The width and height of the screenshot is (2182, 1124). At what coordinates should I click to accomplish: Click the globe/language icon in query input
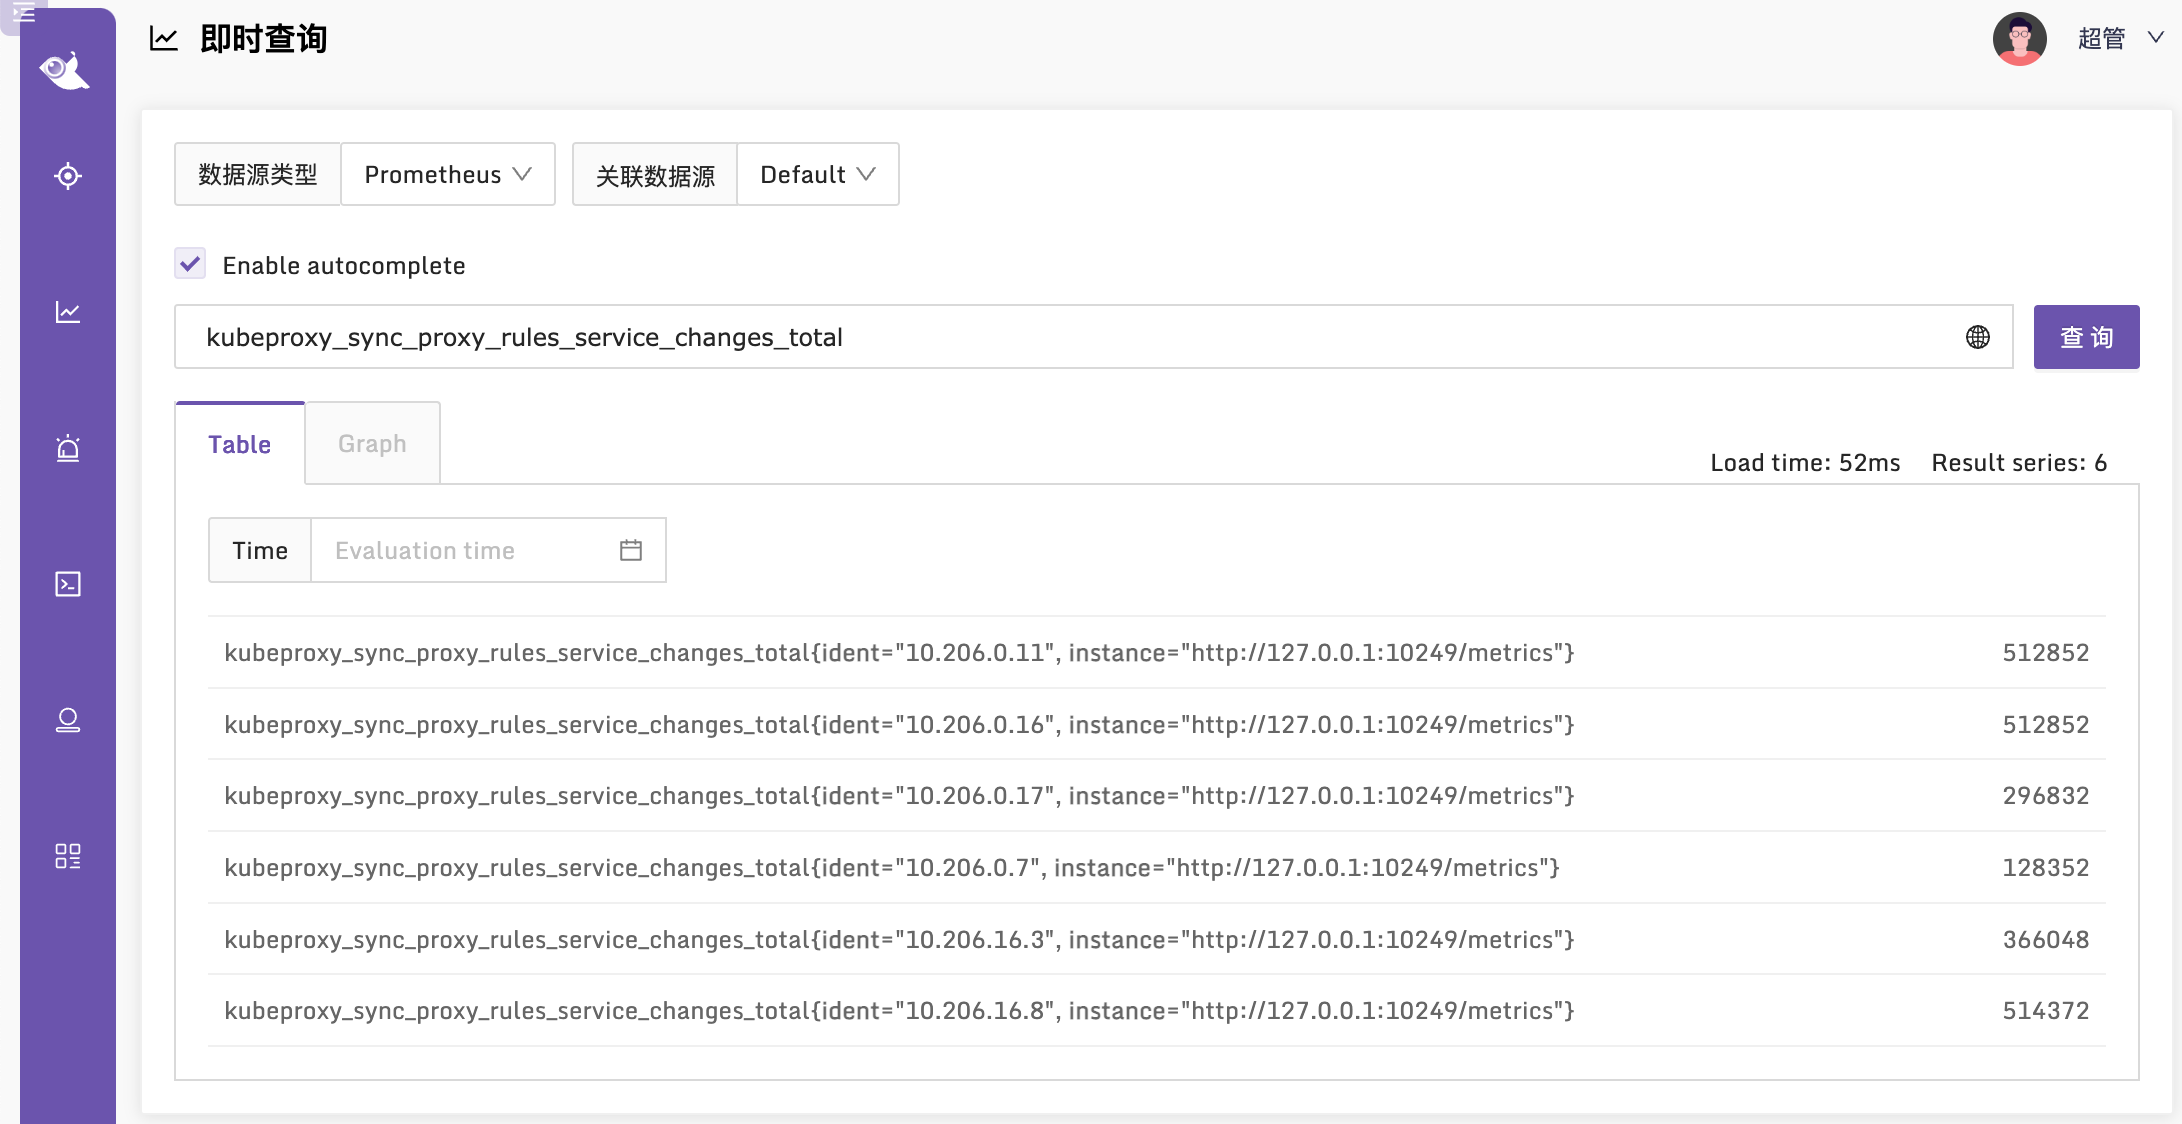(1978, 335)
